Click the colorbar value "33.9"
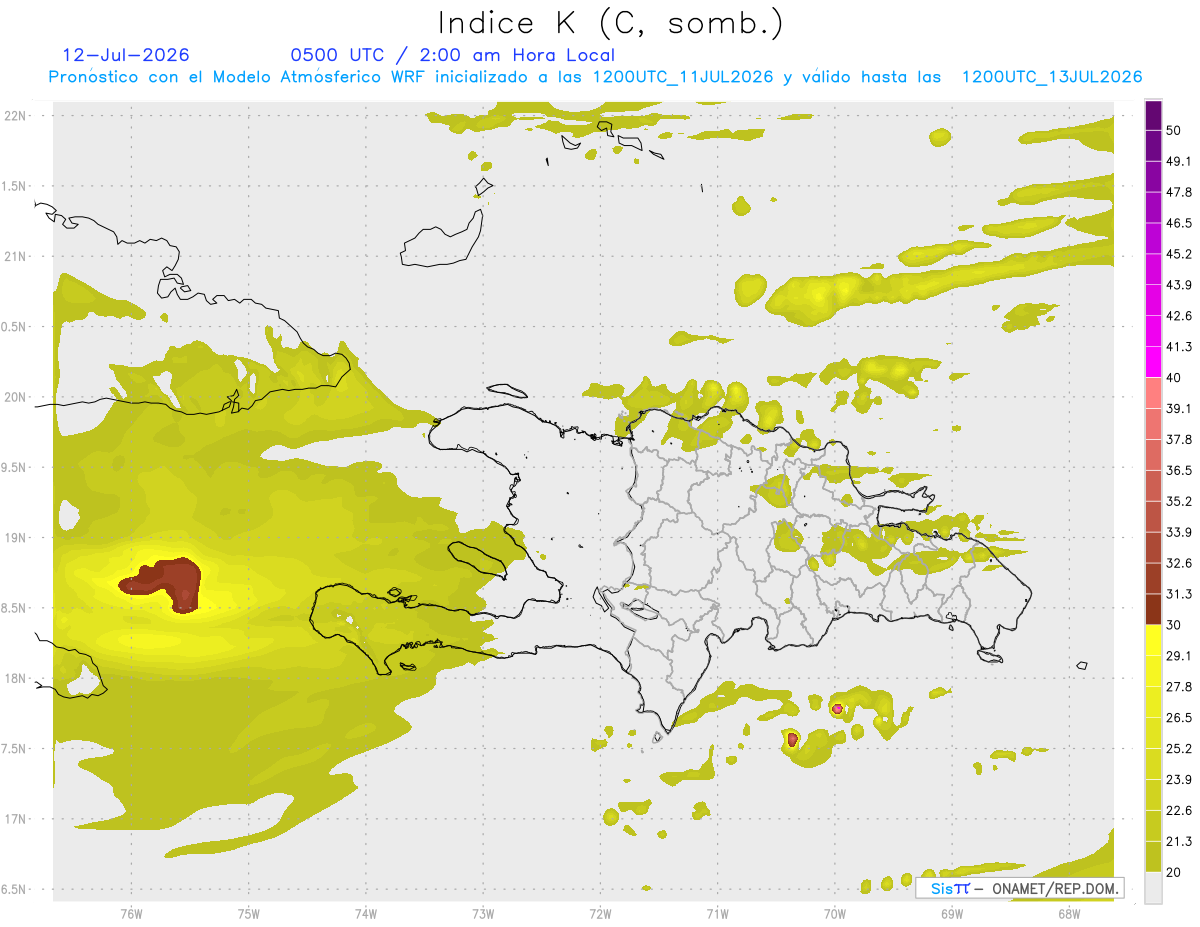Image resolution: width=1200 pixels, height=927 pixels. [x=1179, y=532]
